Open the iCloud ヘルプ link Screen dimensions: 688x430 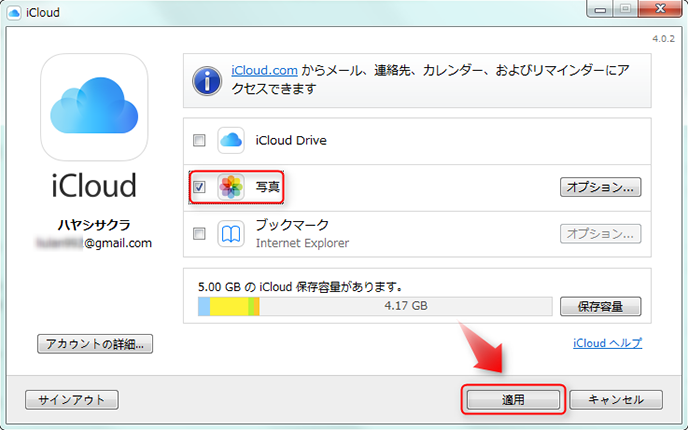(607, 343)
